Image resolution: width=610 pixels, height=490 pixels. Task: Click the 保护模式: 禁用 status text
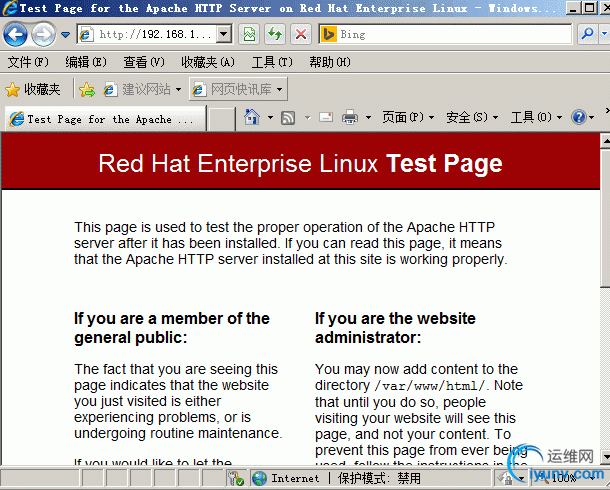(x=379, y=478)
